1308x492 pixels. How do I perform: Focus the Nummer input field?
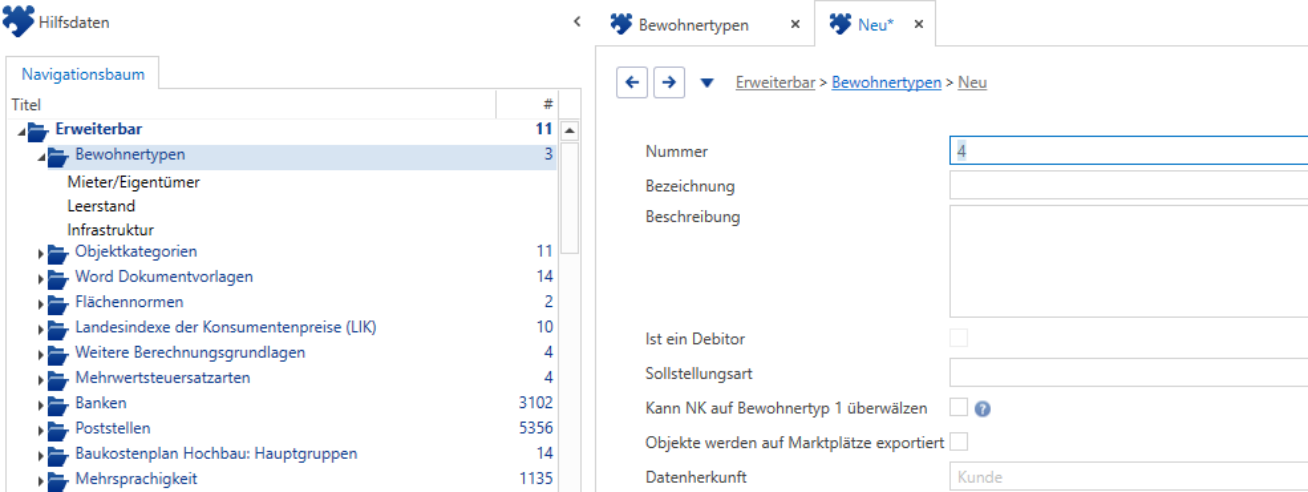tap(1128, 151)
